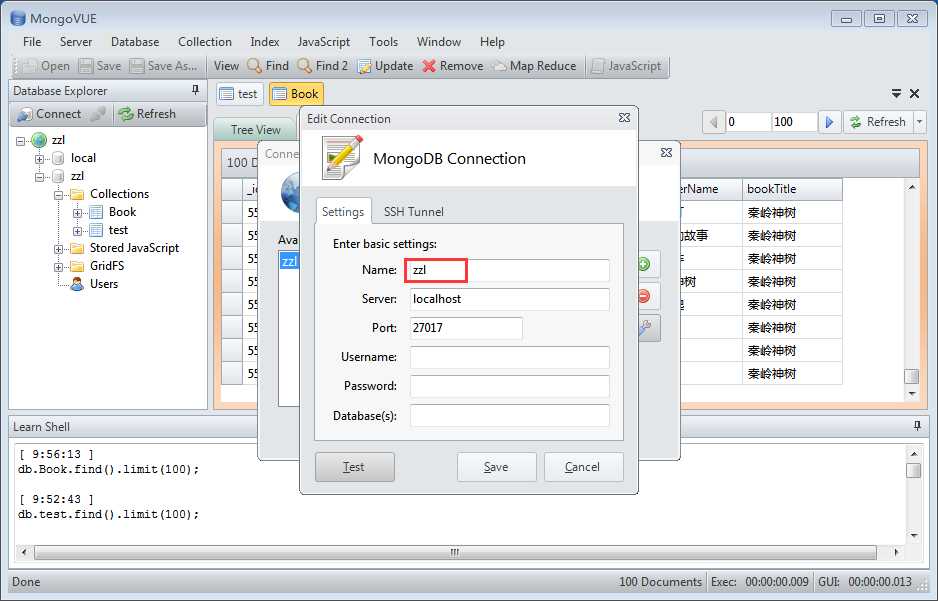Collapse the zzl server node
938x601 pixels.
click(x=20, y=141)
